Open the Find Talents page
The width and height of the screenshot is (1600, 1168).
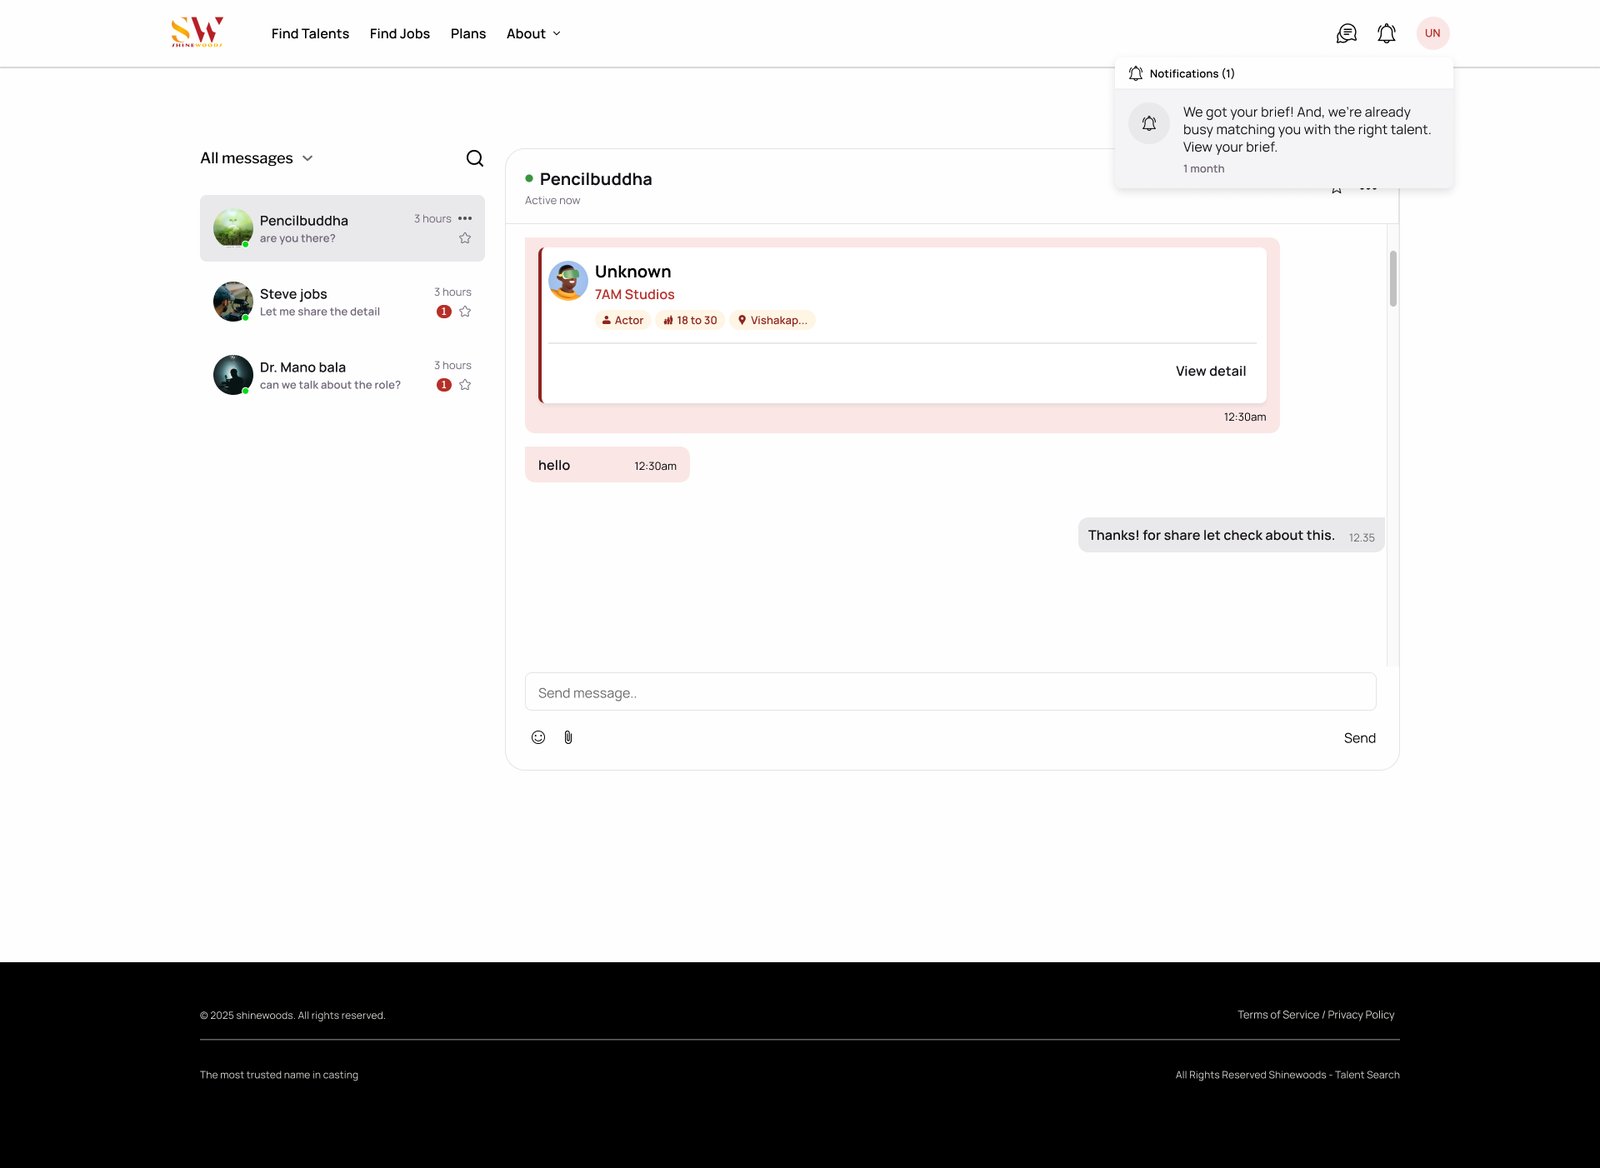coord(310,34)
